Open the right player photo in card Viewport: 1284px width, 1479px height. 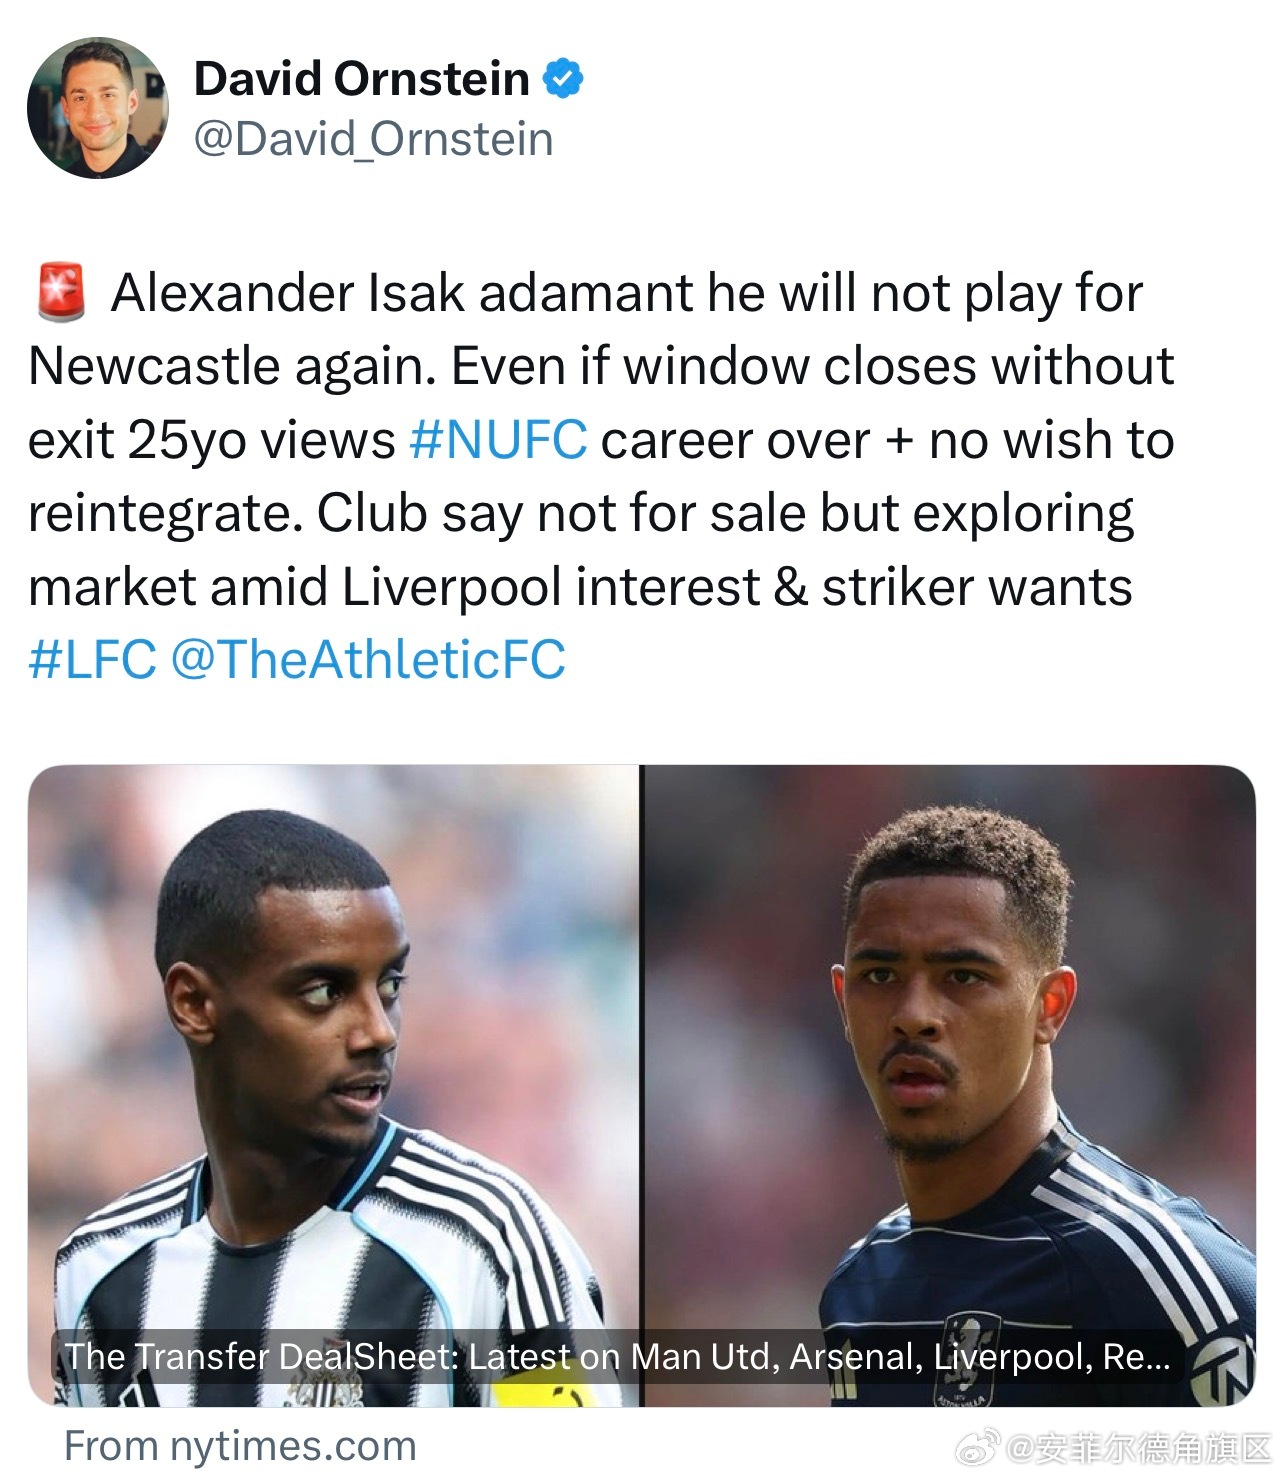pyautogui.click(x=949, y=1086)
